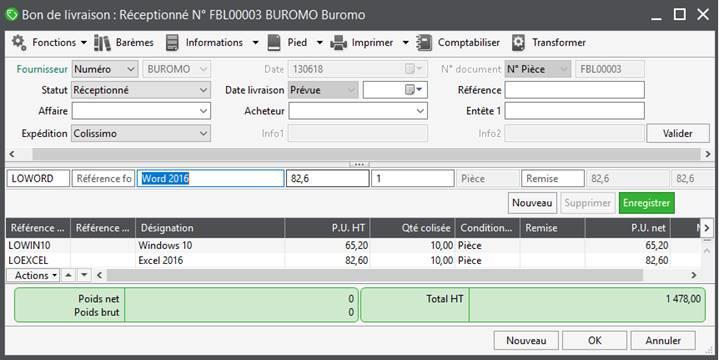Click the Qté colisée column header
Image resolution: width=719 pixels, height=360 pixels.
coord(413,228)
